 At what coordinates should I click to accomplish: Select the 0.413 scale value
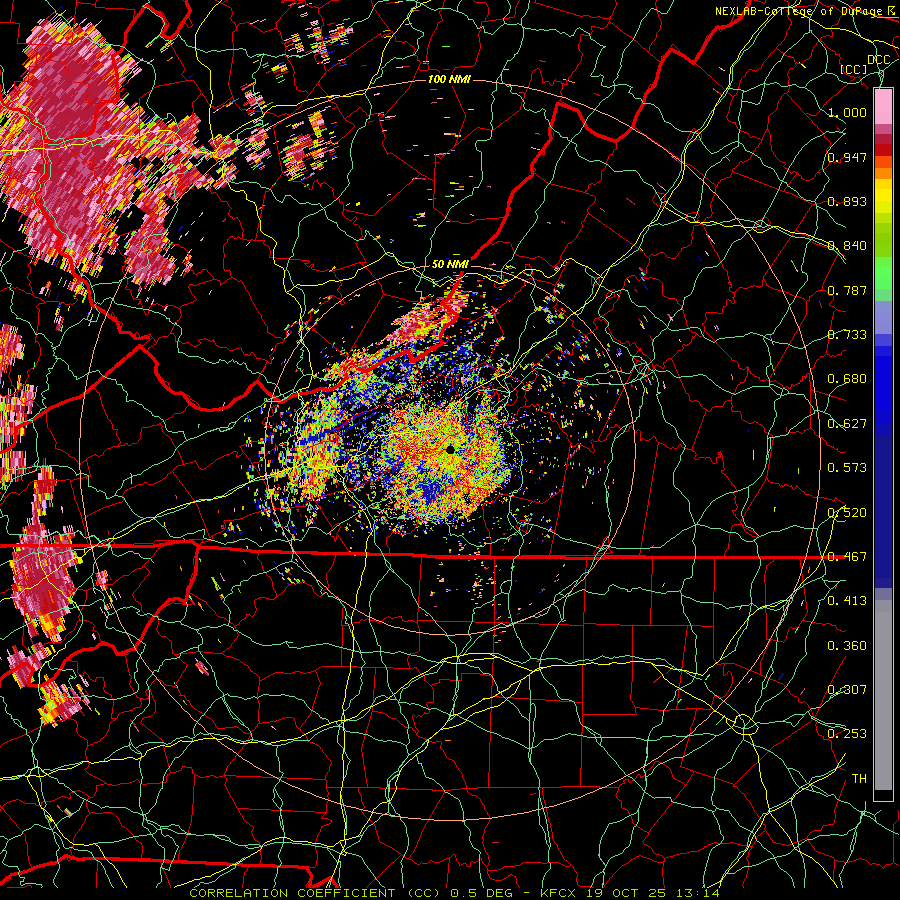[847, 601]
